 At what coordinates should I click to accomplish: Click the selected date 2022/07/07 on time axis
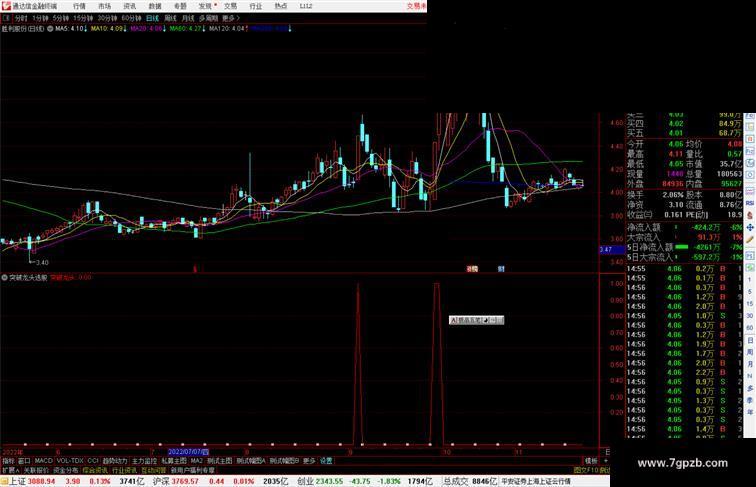coord(188,452)
